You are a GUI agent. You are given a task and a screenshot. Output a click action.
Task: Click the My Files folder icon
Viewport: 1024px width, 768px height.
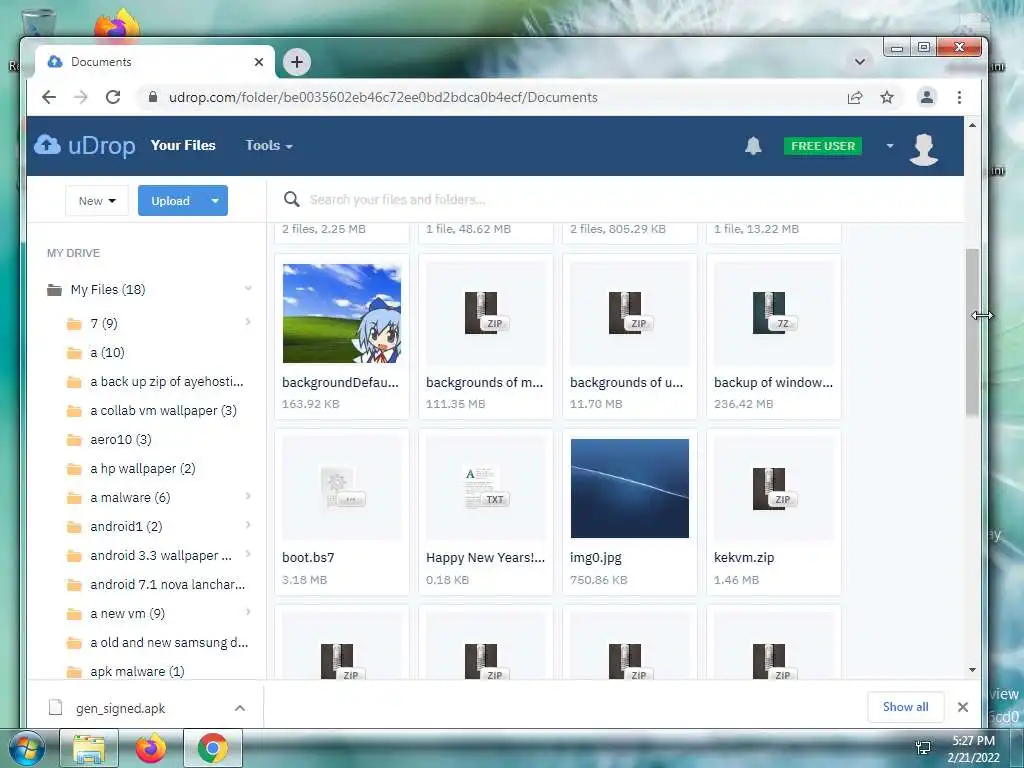(54, 289)
